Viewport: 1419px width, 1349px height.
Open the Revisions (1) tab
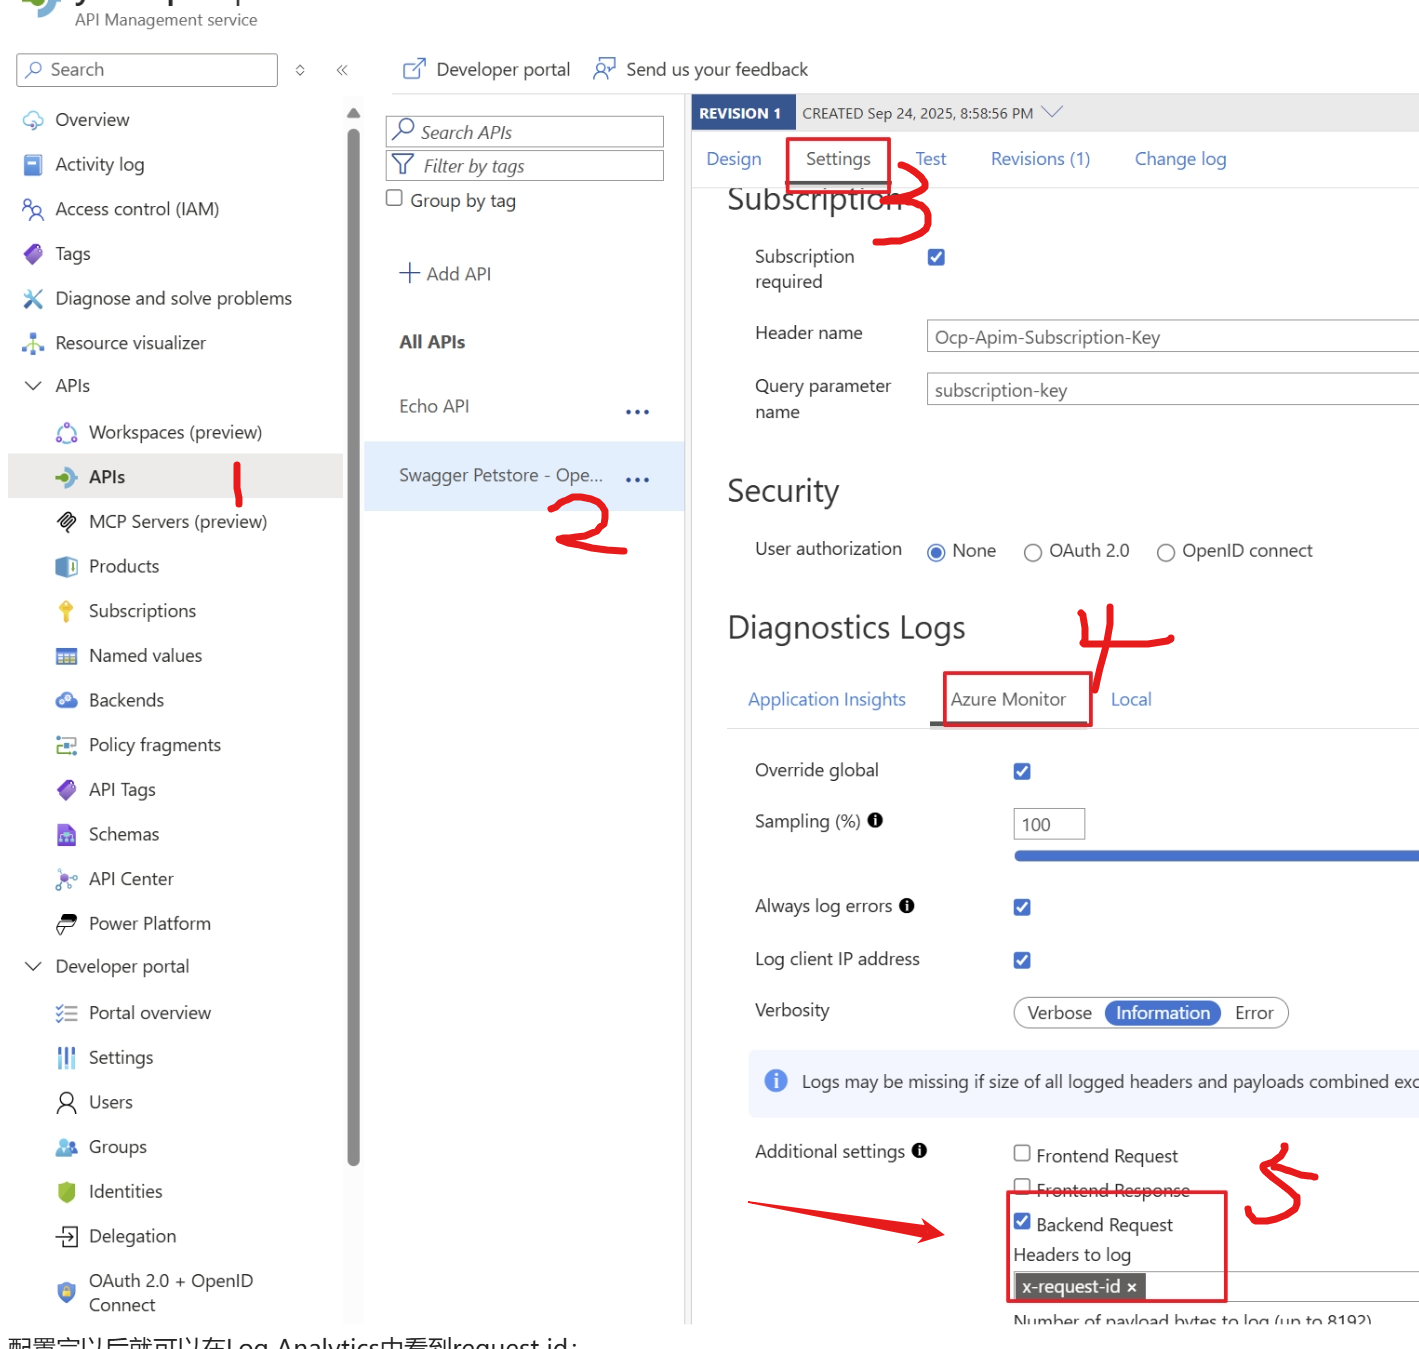pos(1040,159)
